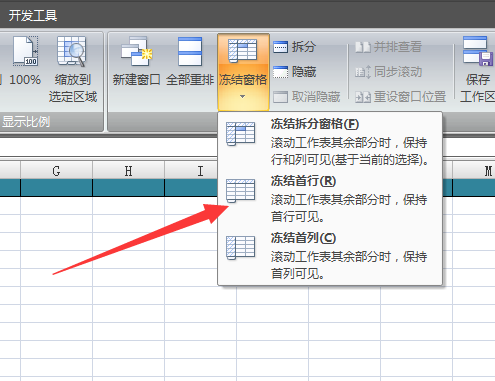Select column H header
Screen dimensions: 495x381
pyautogui.click(x=128, y=171)
